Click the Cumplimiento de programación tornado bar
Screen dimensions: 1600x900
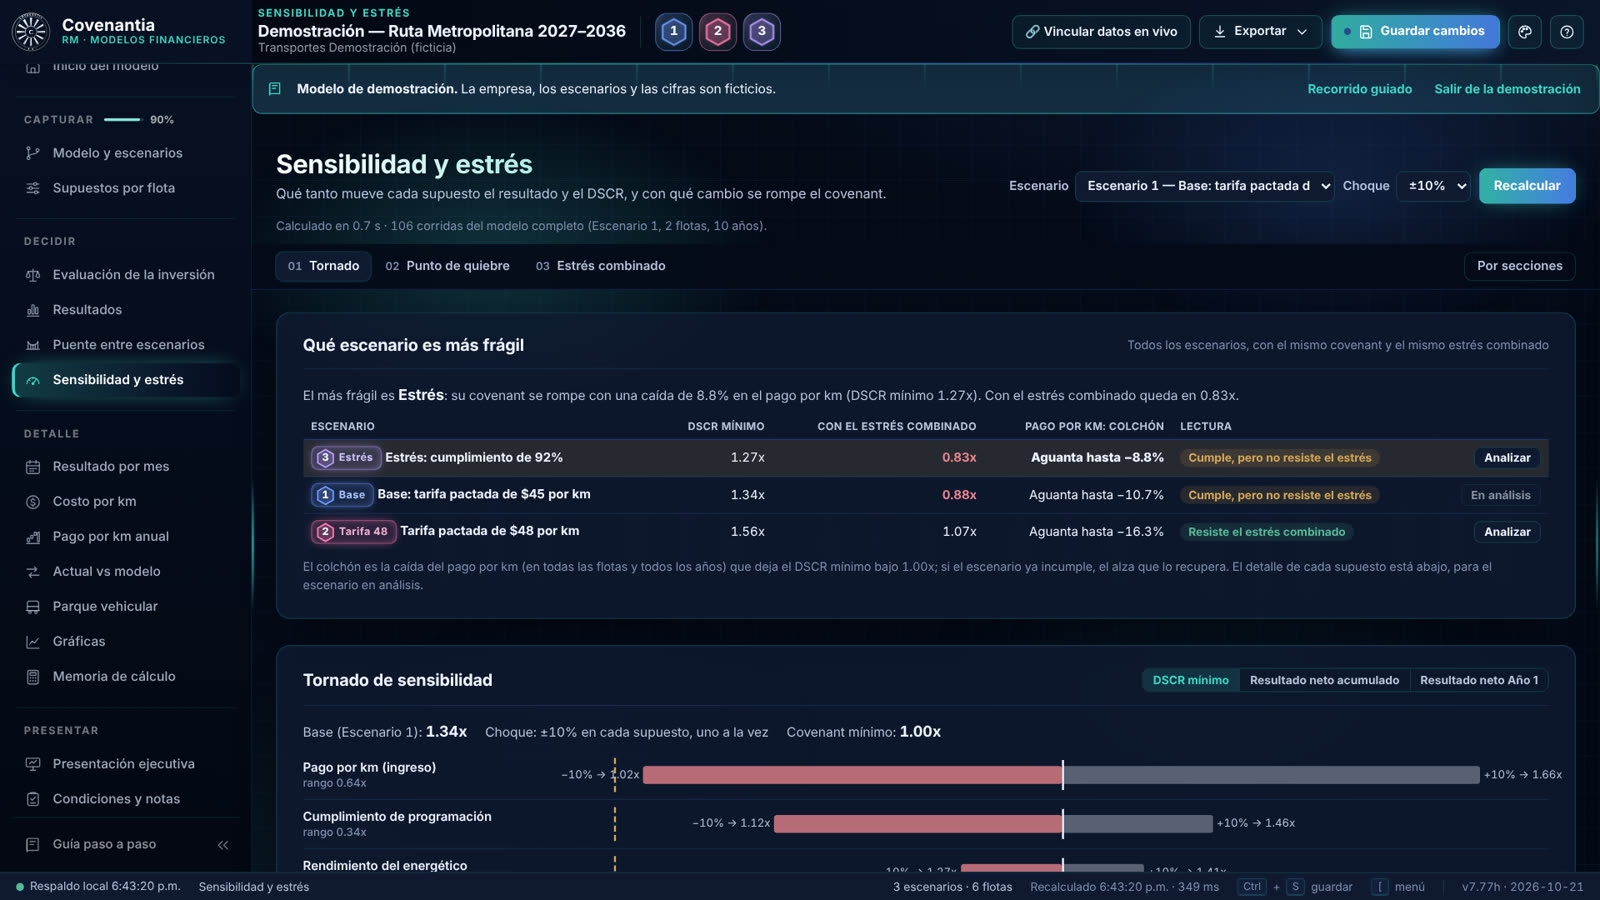point(993,824)
